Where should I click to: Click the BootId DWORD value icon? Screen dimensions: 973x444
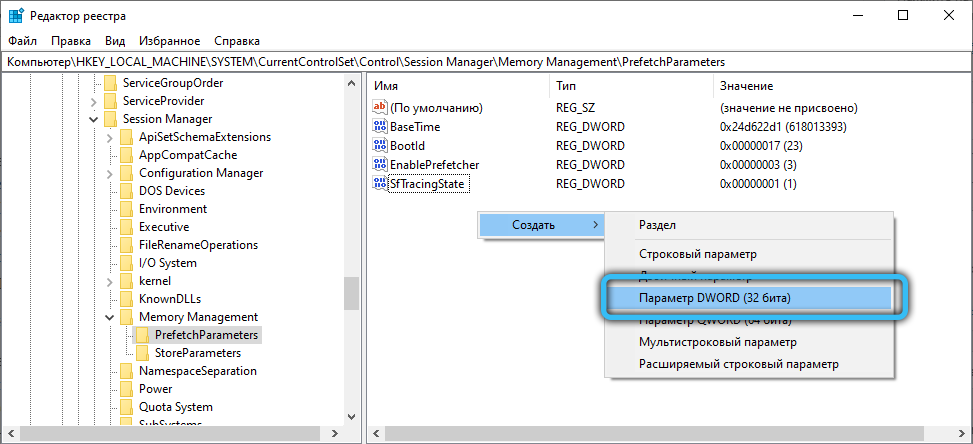(x=379, y=146)
